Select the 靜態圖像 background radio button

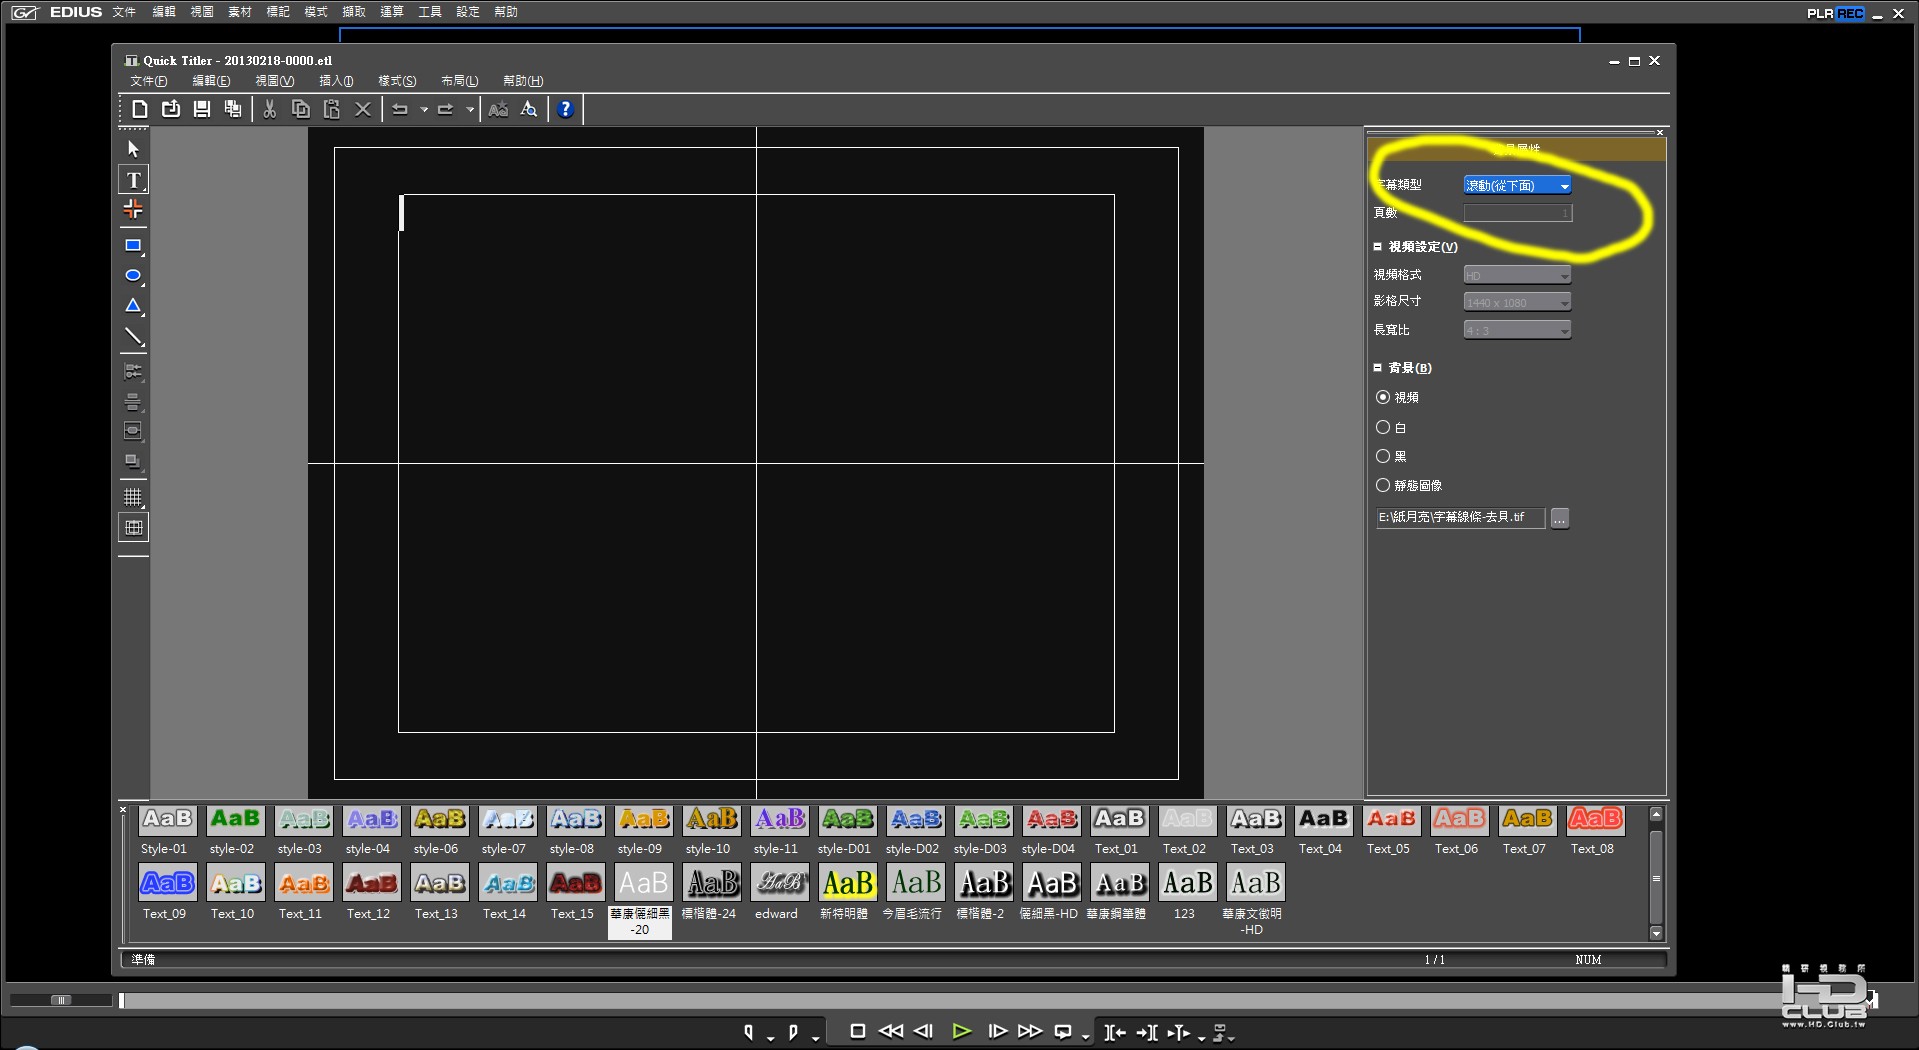click(1383, 485)
